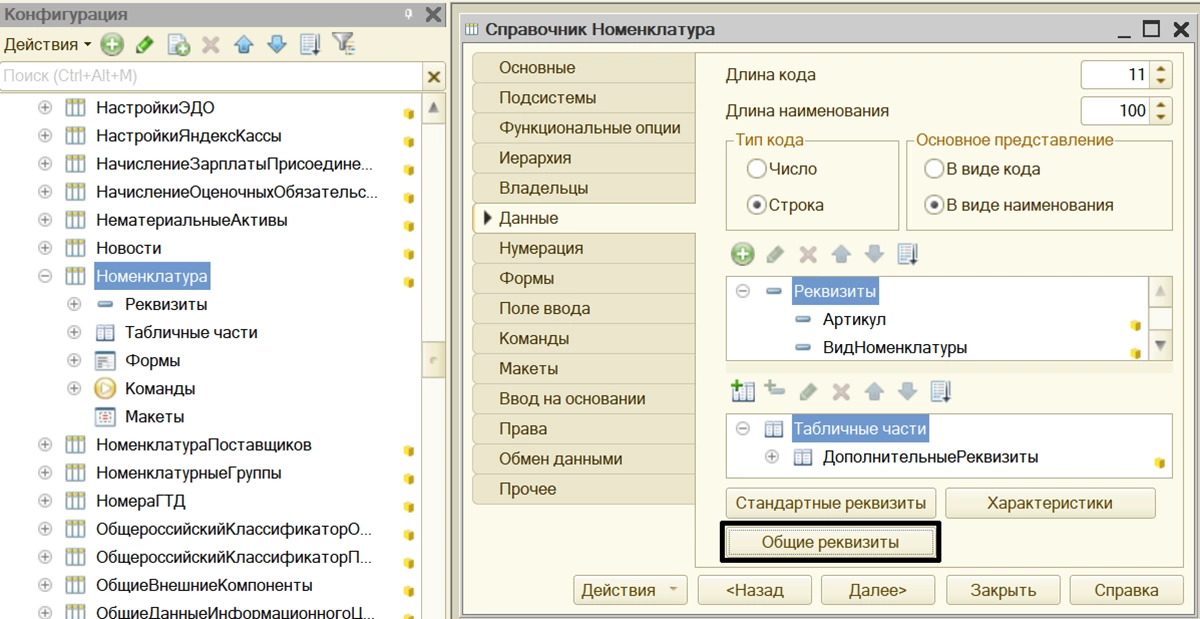Click the Далее> button
The height and width of the screenshot is (619, 1200).
[877, 590]
